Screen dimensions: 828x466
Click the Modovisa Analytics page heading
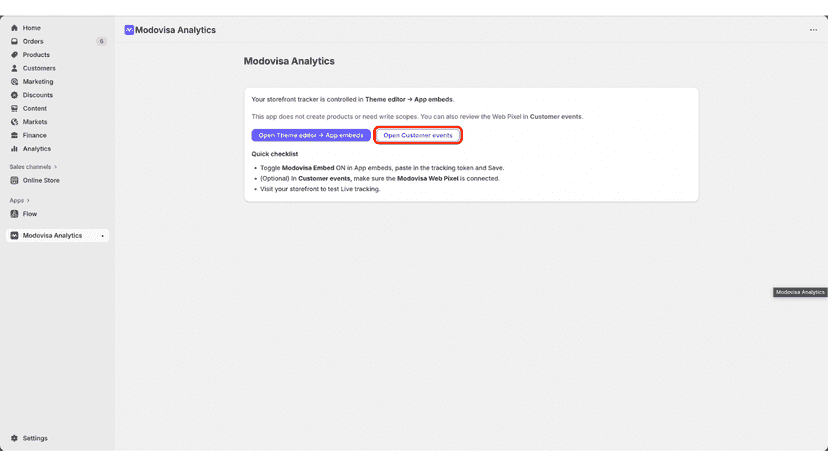pyautogui.click(x=289, y=61)
